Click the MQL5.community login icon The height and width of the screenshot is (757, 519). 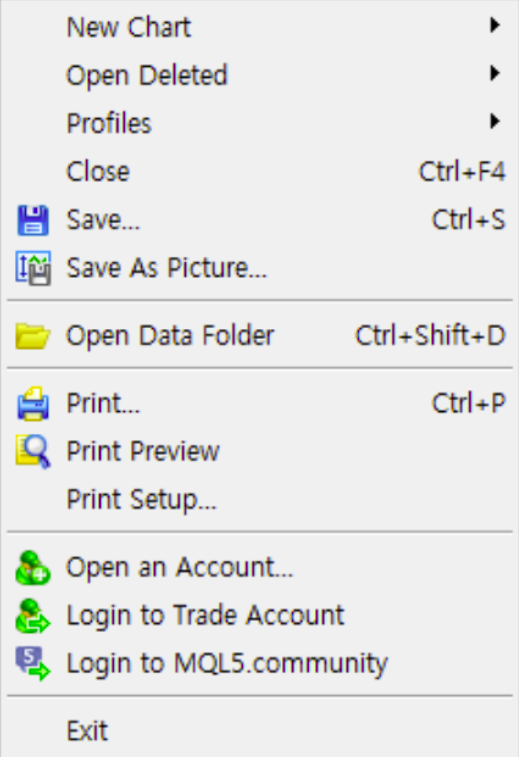tap(33, 664)
